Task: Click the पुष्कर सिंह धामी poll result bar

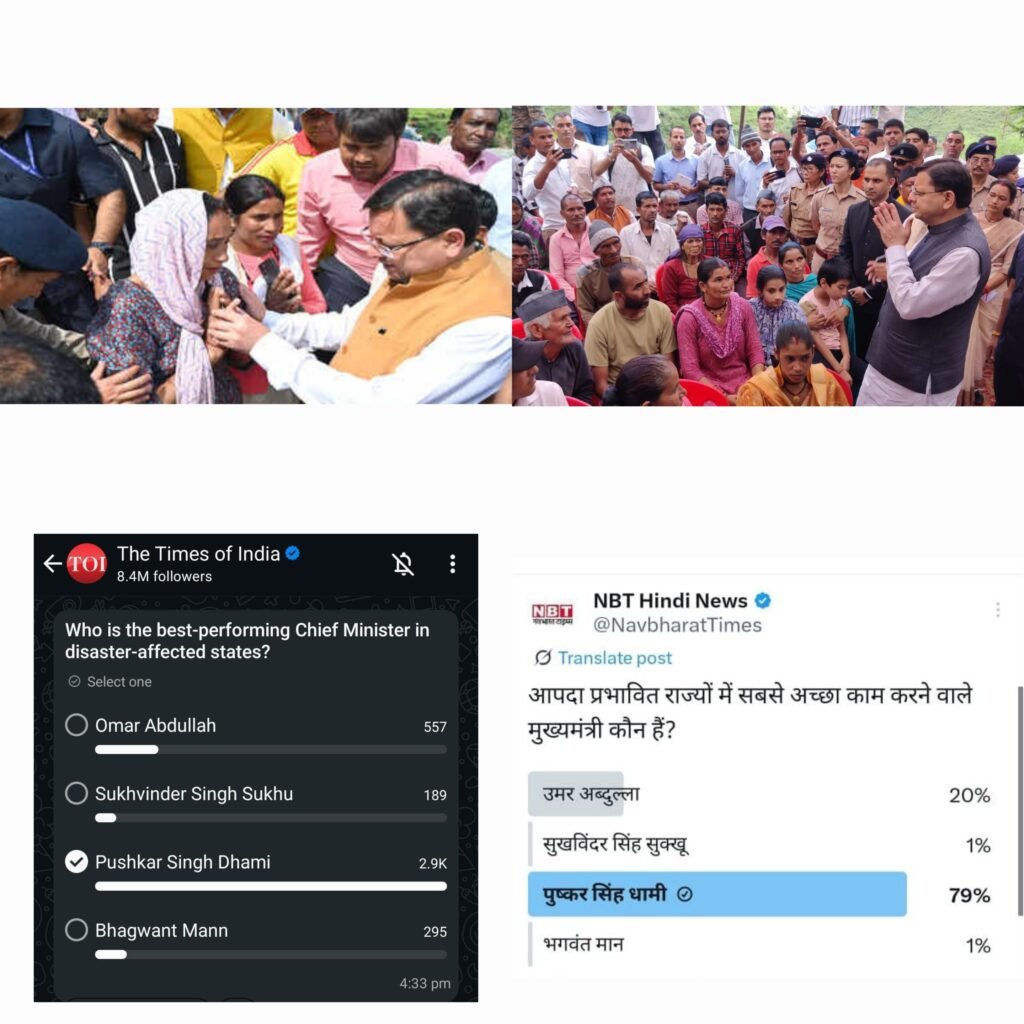Action: pos(717,894)
